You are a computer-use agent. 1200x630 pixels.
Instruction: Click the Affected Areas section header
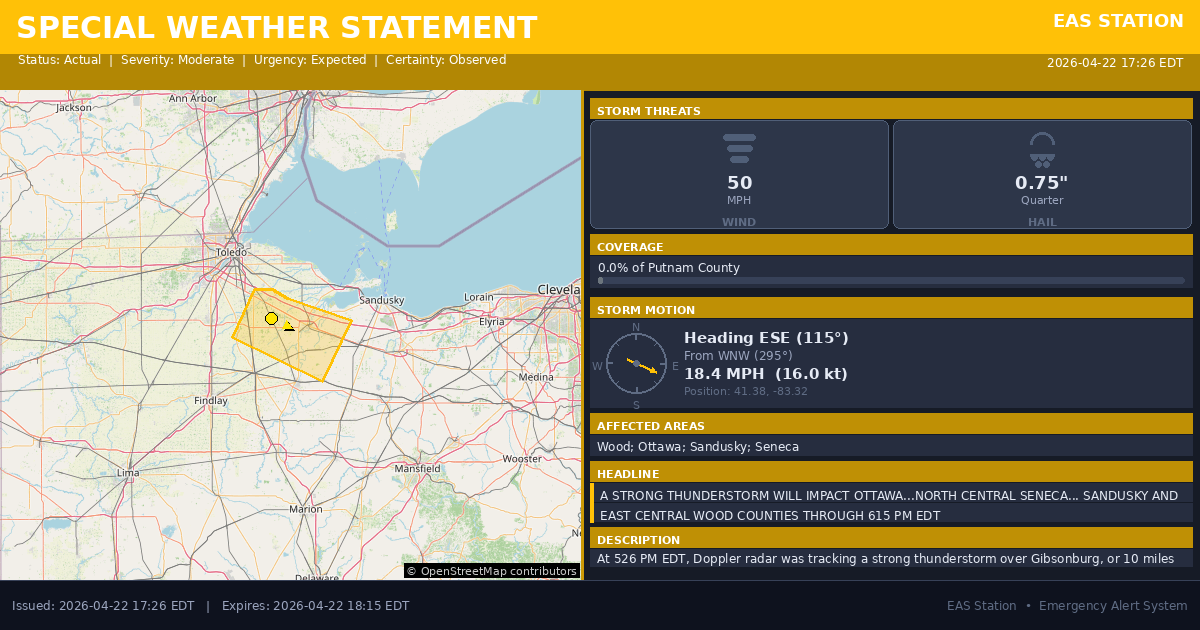890,425
